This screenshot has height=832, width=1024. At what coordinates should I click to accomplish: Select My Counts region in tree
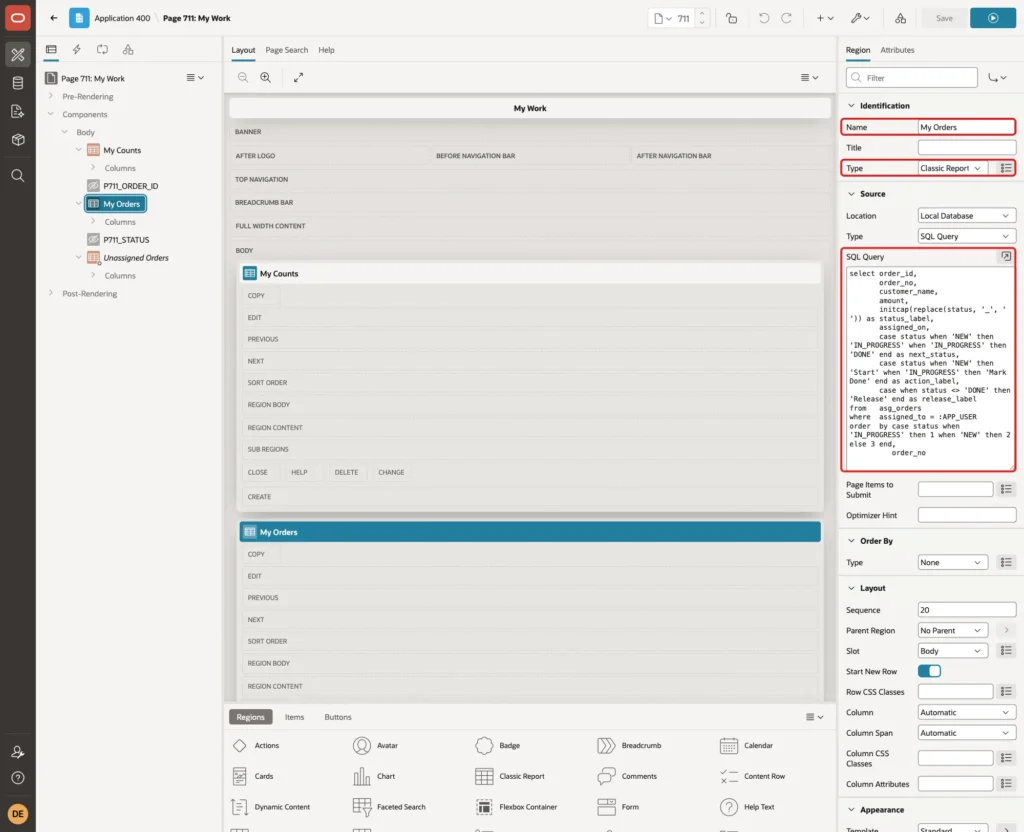121,150
